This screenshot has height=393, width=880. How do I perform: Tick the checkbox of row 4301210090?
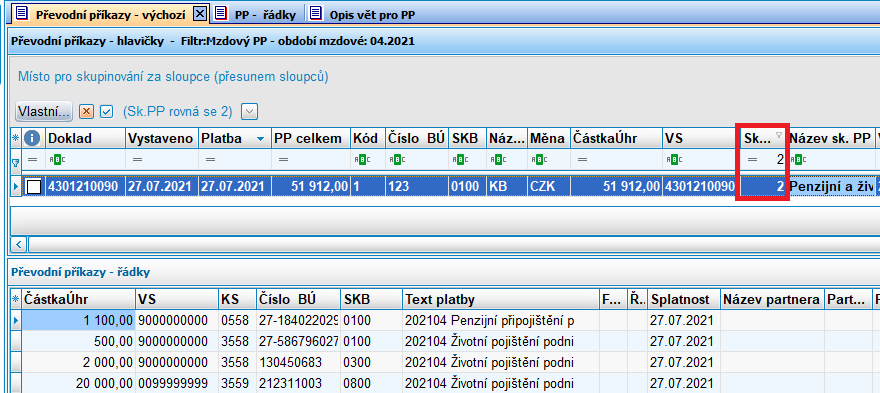[x=34, y=187]
